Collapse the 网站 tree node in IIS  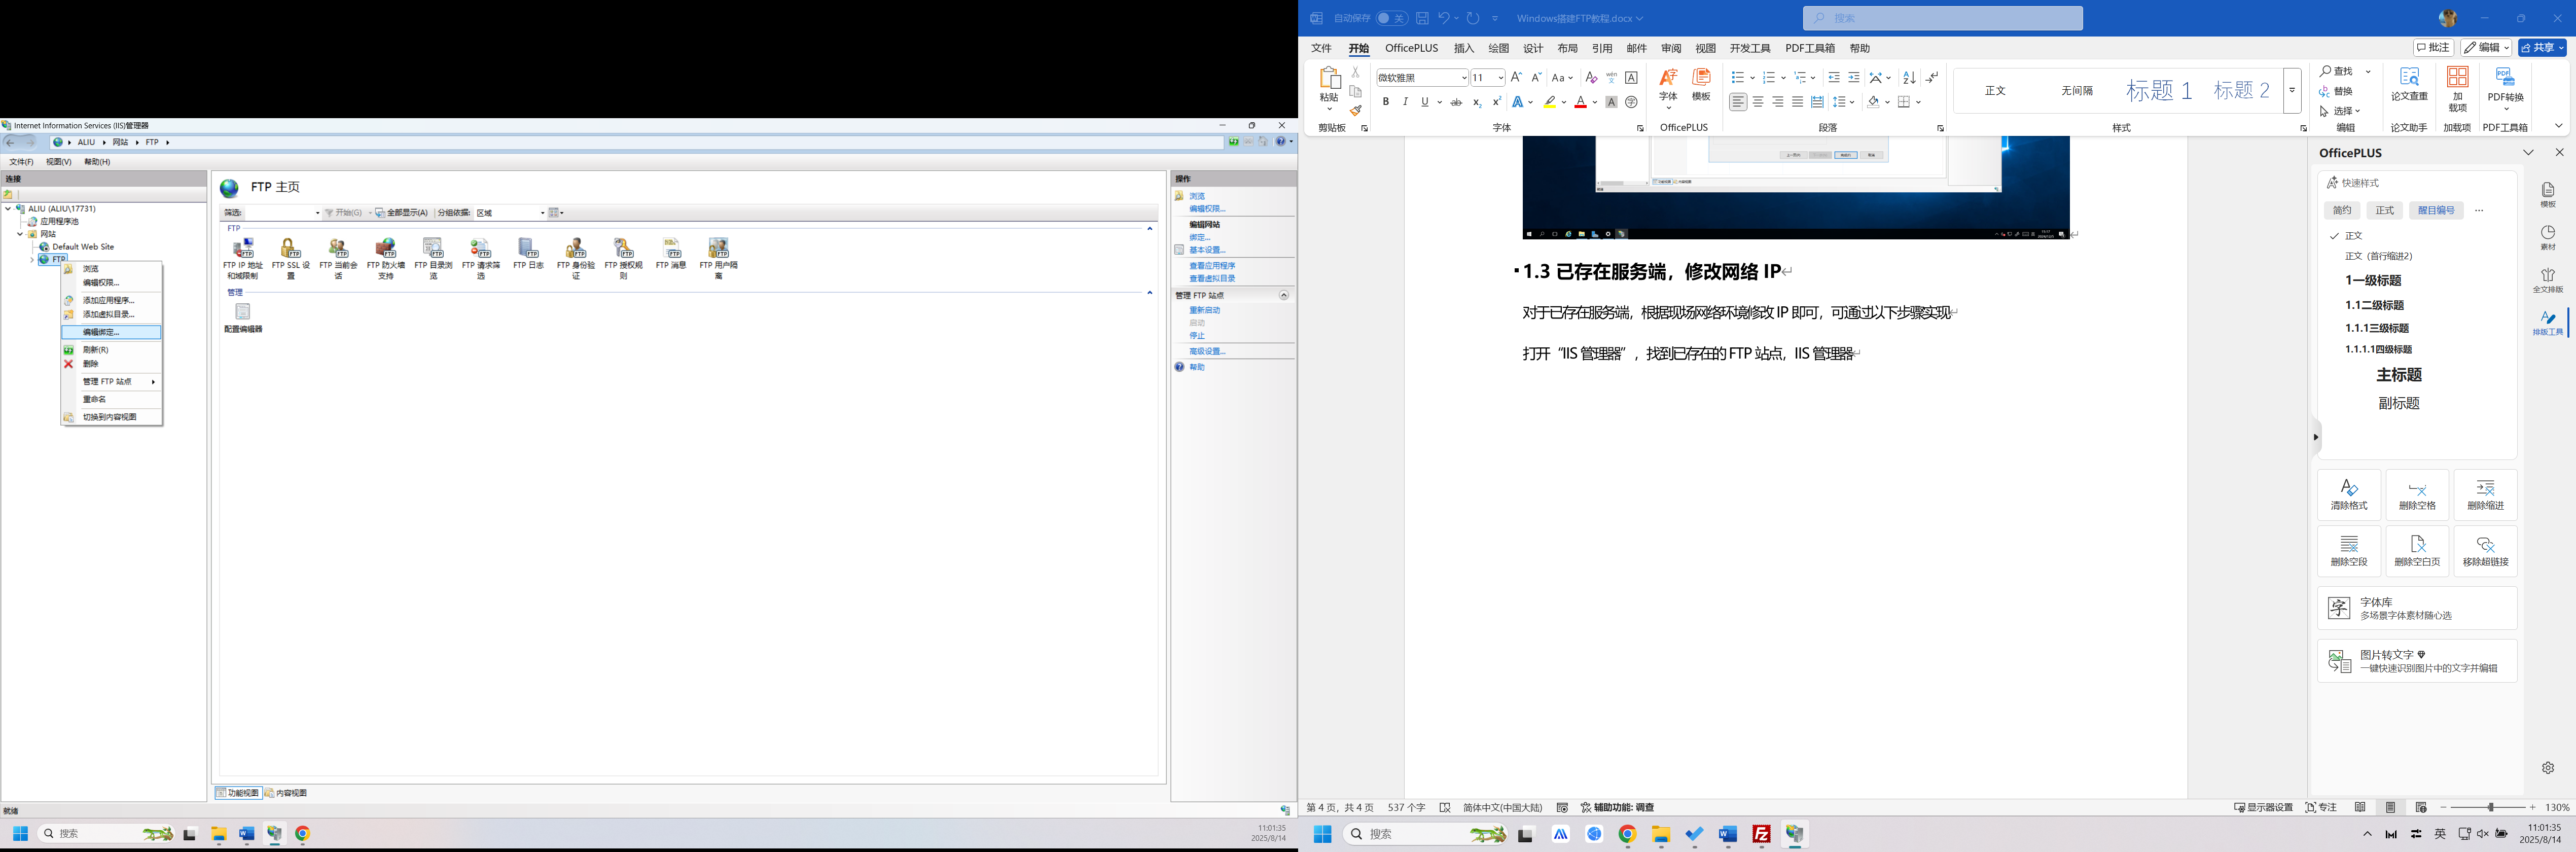(x=20, y=234)
